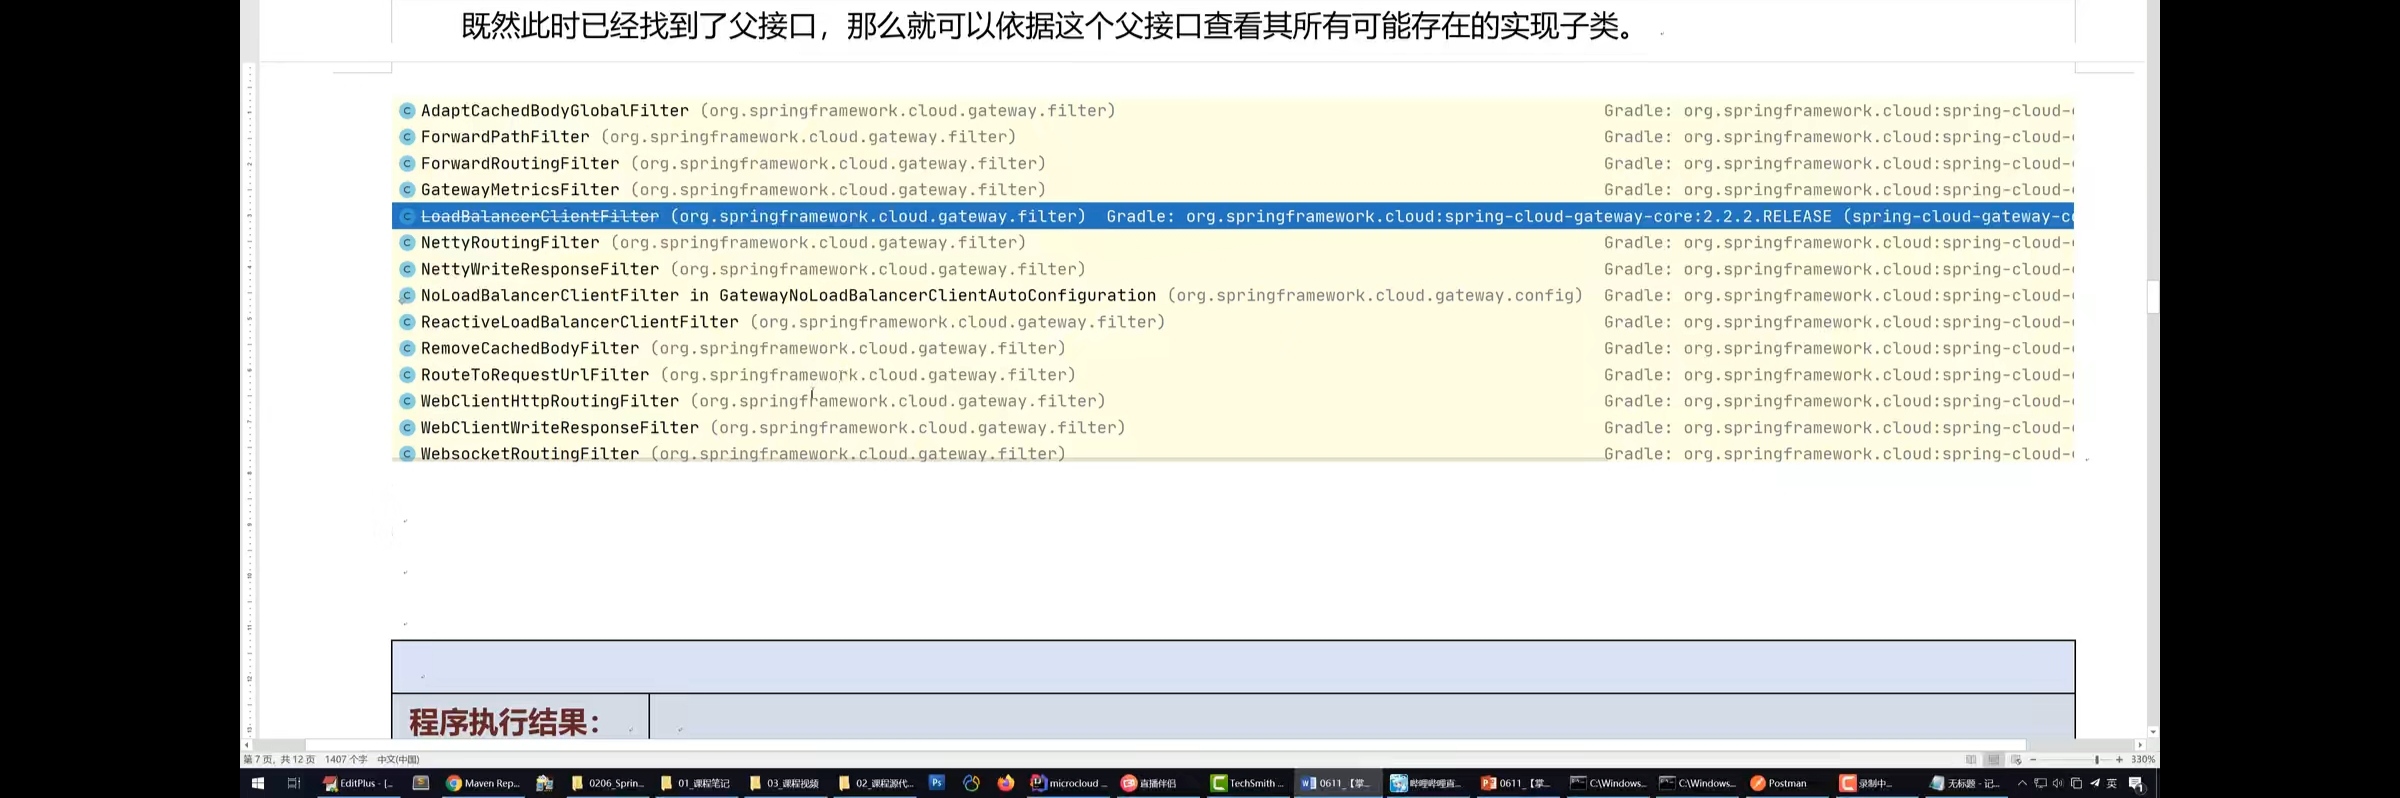Image resolution: width=2400 pixels, height=798 pixels.
Task: Open the Windows Start menu
Action: 257,783
